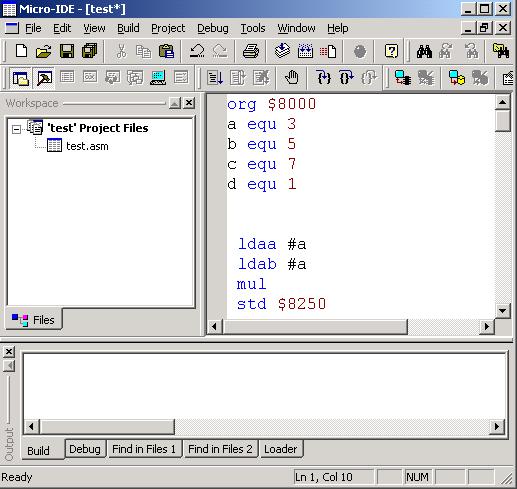The height and width of the screenshot is (489, 517).
Task: Switch to the Build output tab
Action: pos(42,450)
